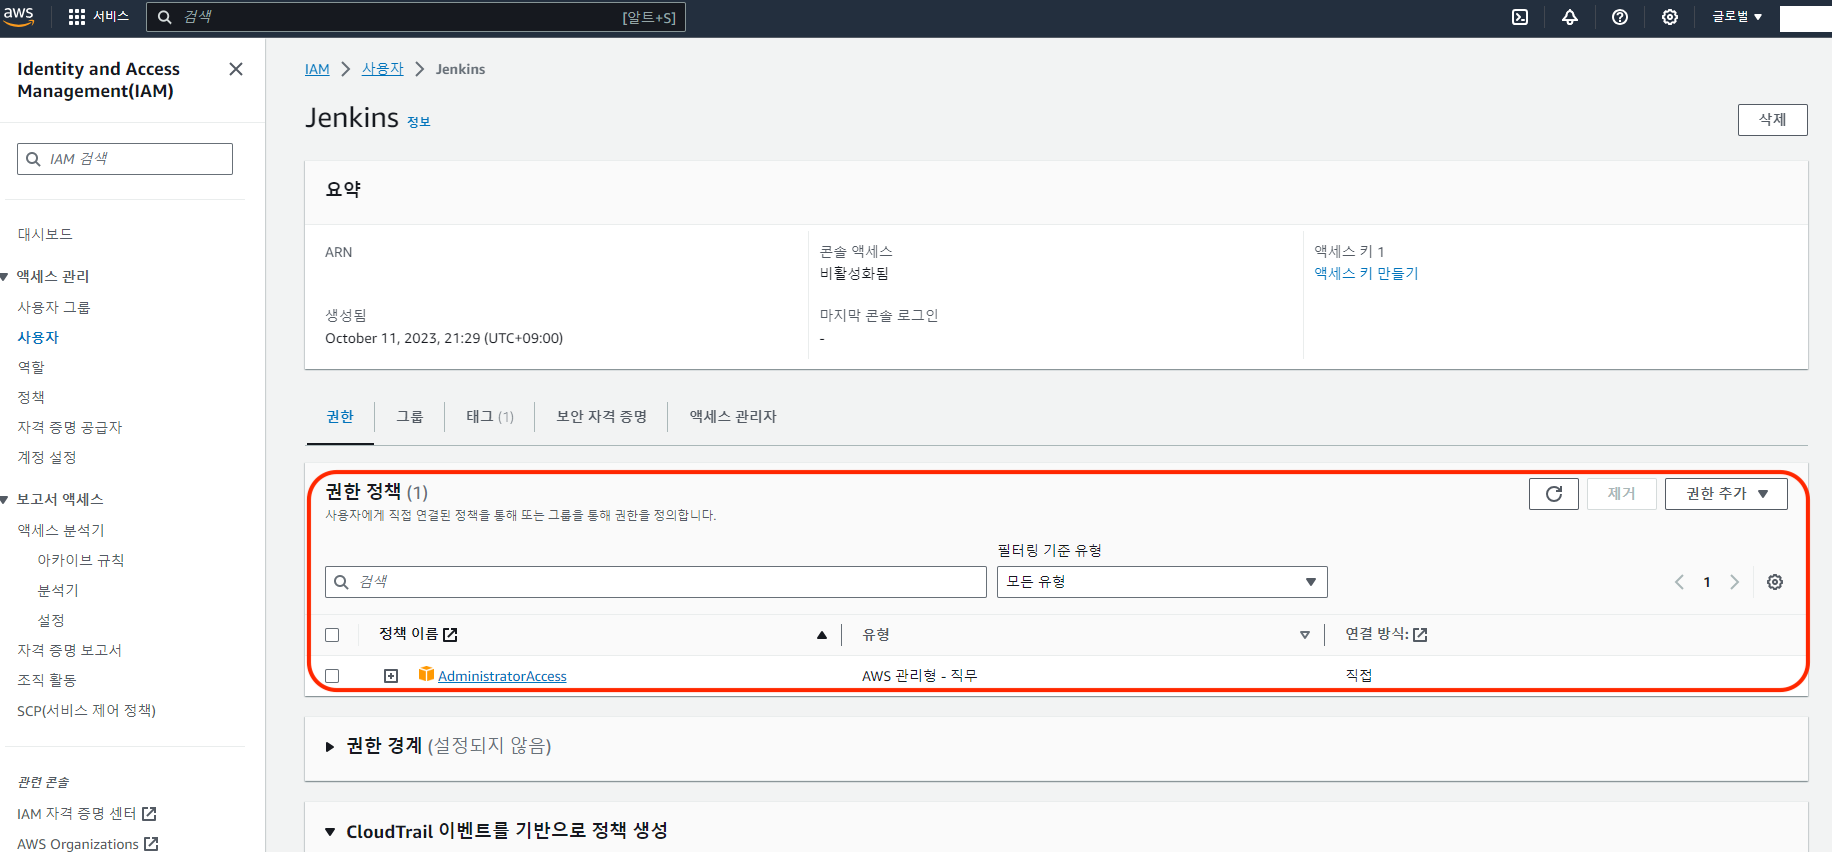Open the notifications bell icon
The width and height of the screenshot is (1832, 852).
1570,17
